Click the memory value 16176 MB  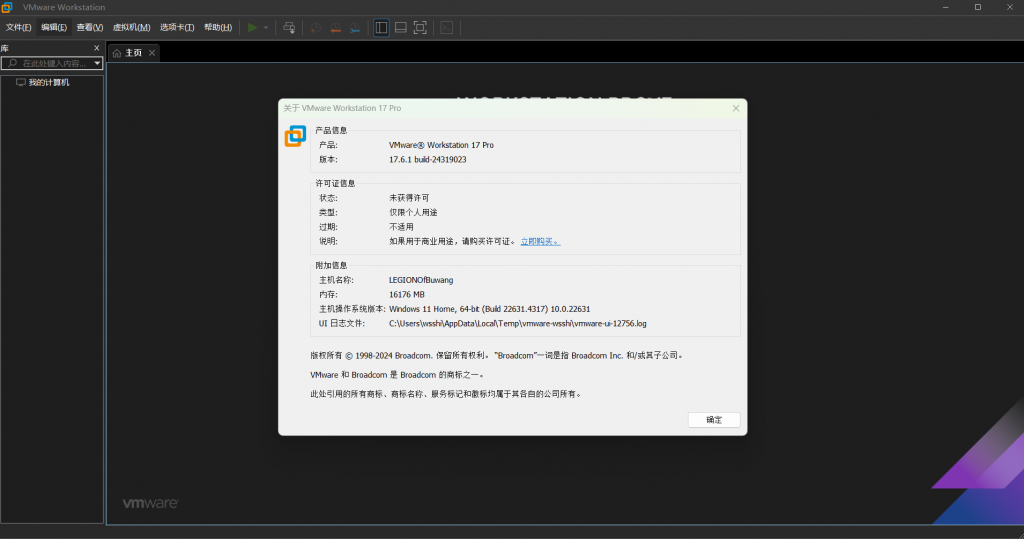pyautogui.click(x=407, y=295)
